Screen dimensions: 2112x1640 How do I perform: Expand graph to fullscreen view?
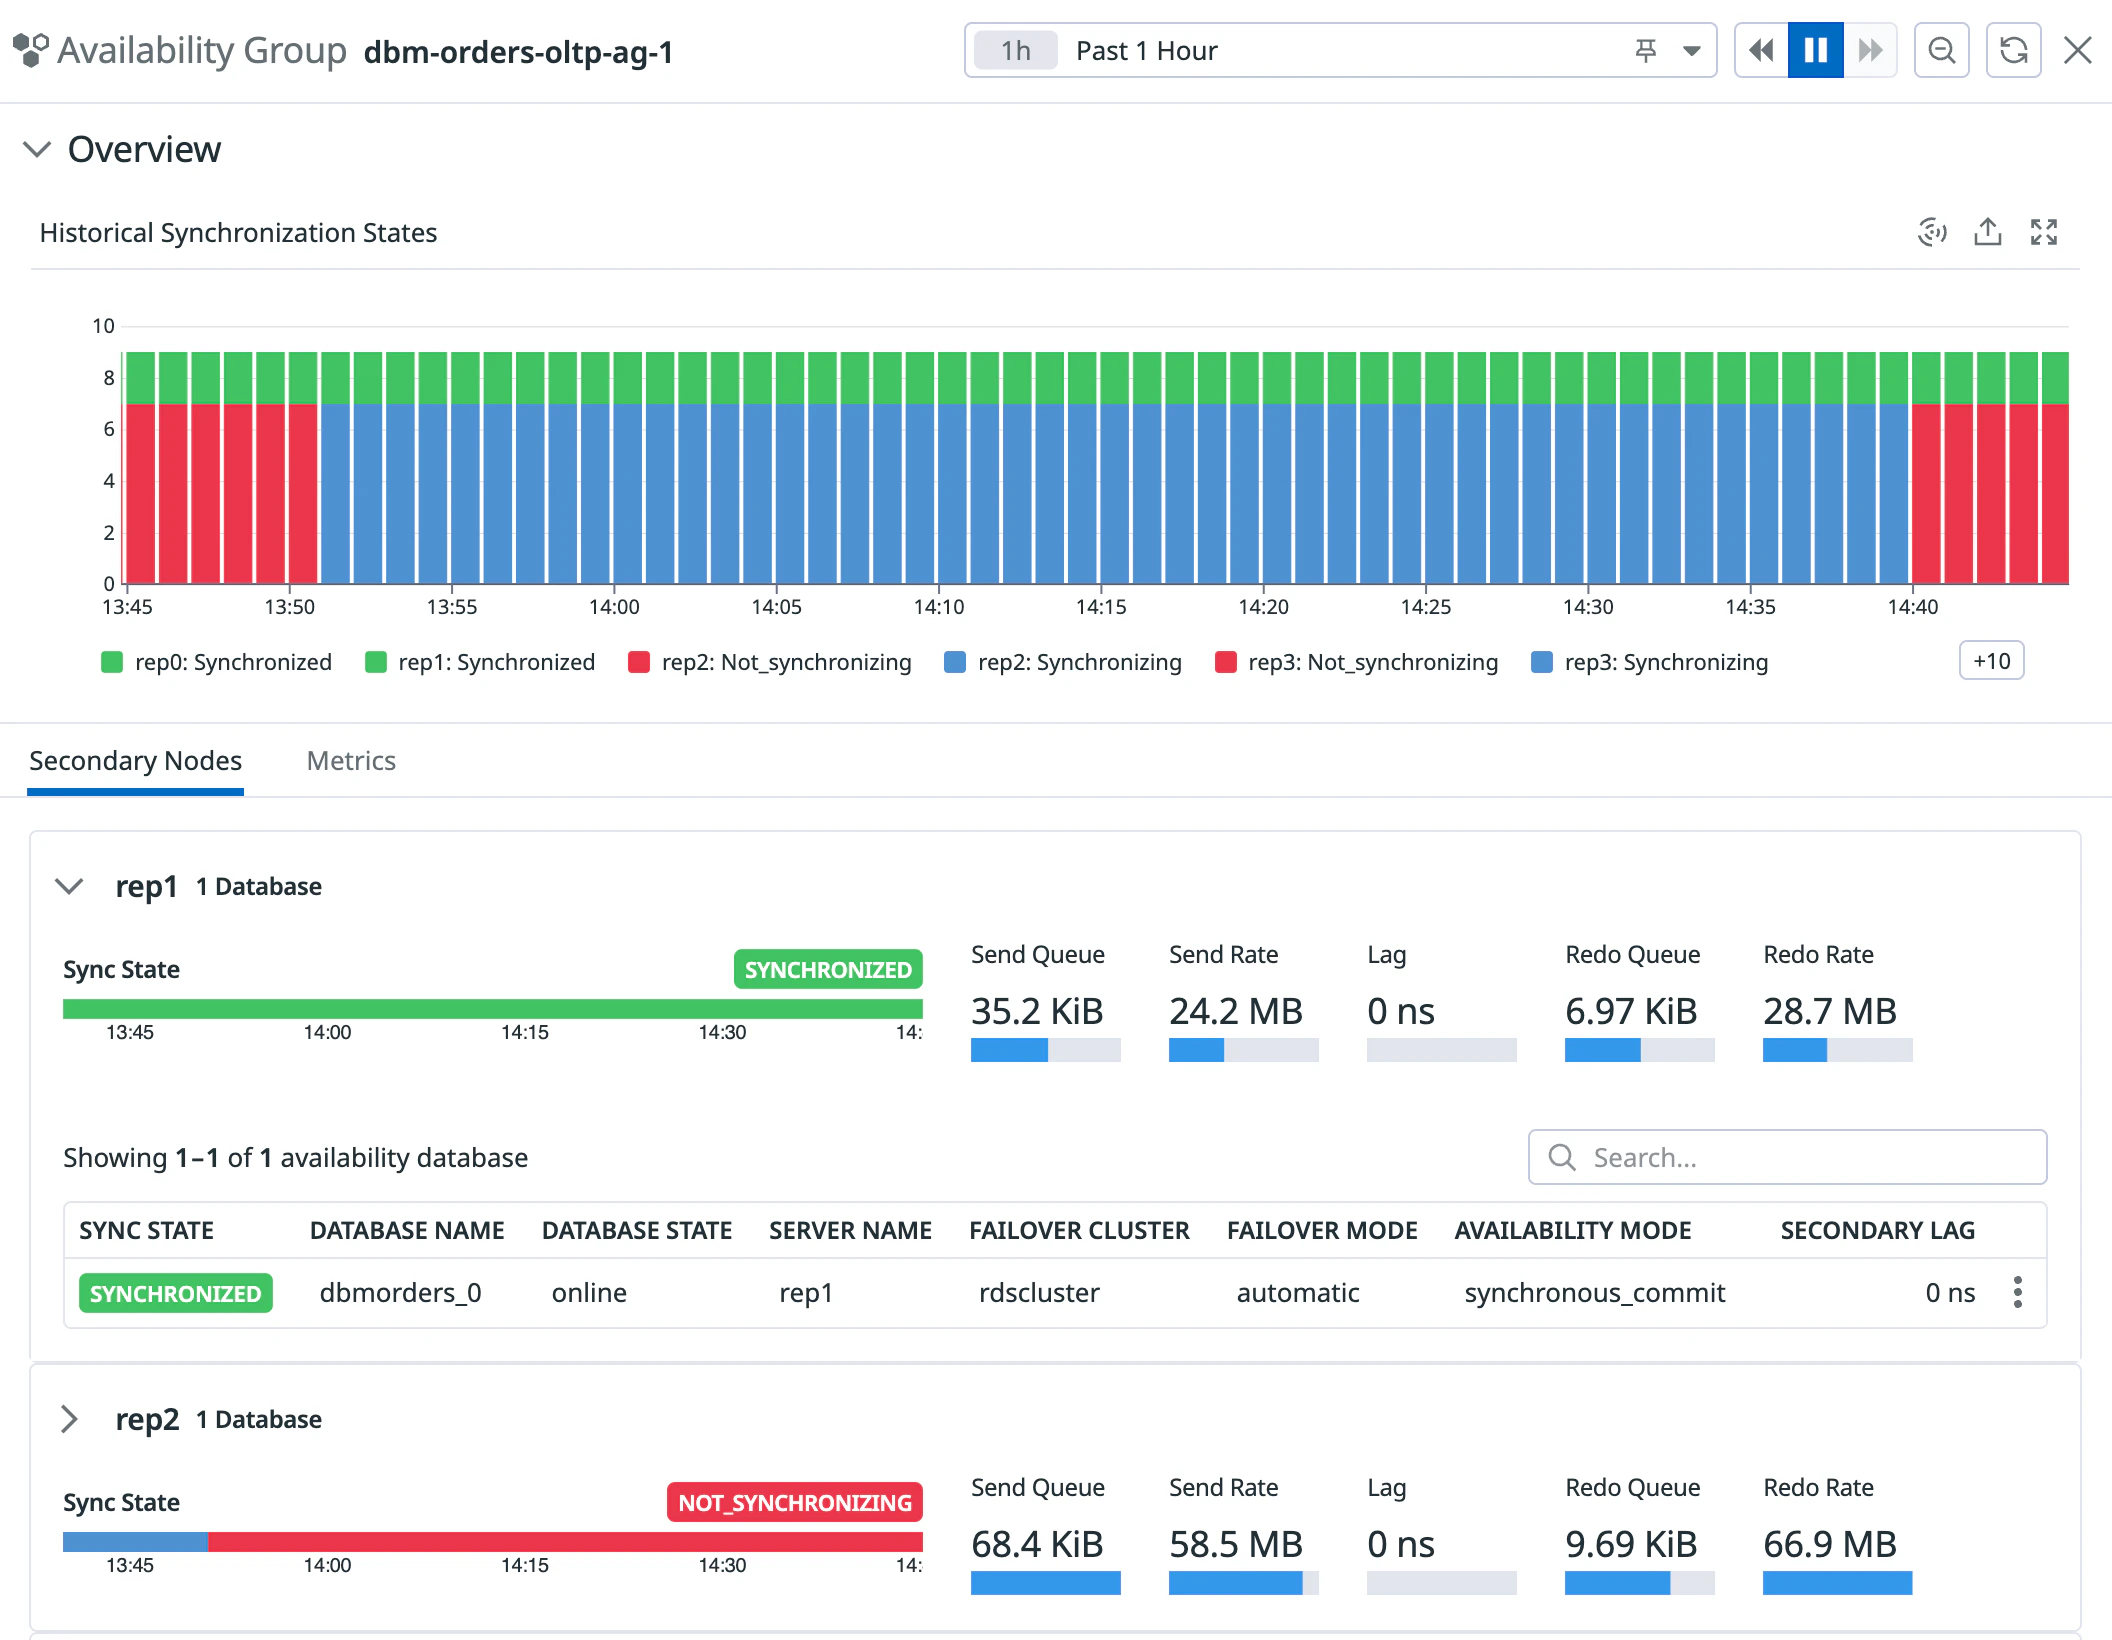pos(2043,232)
